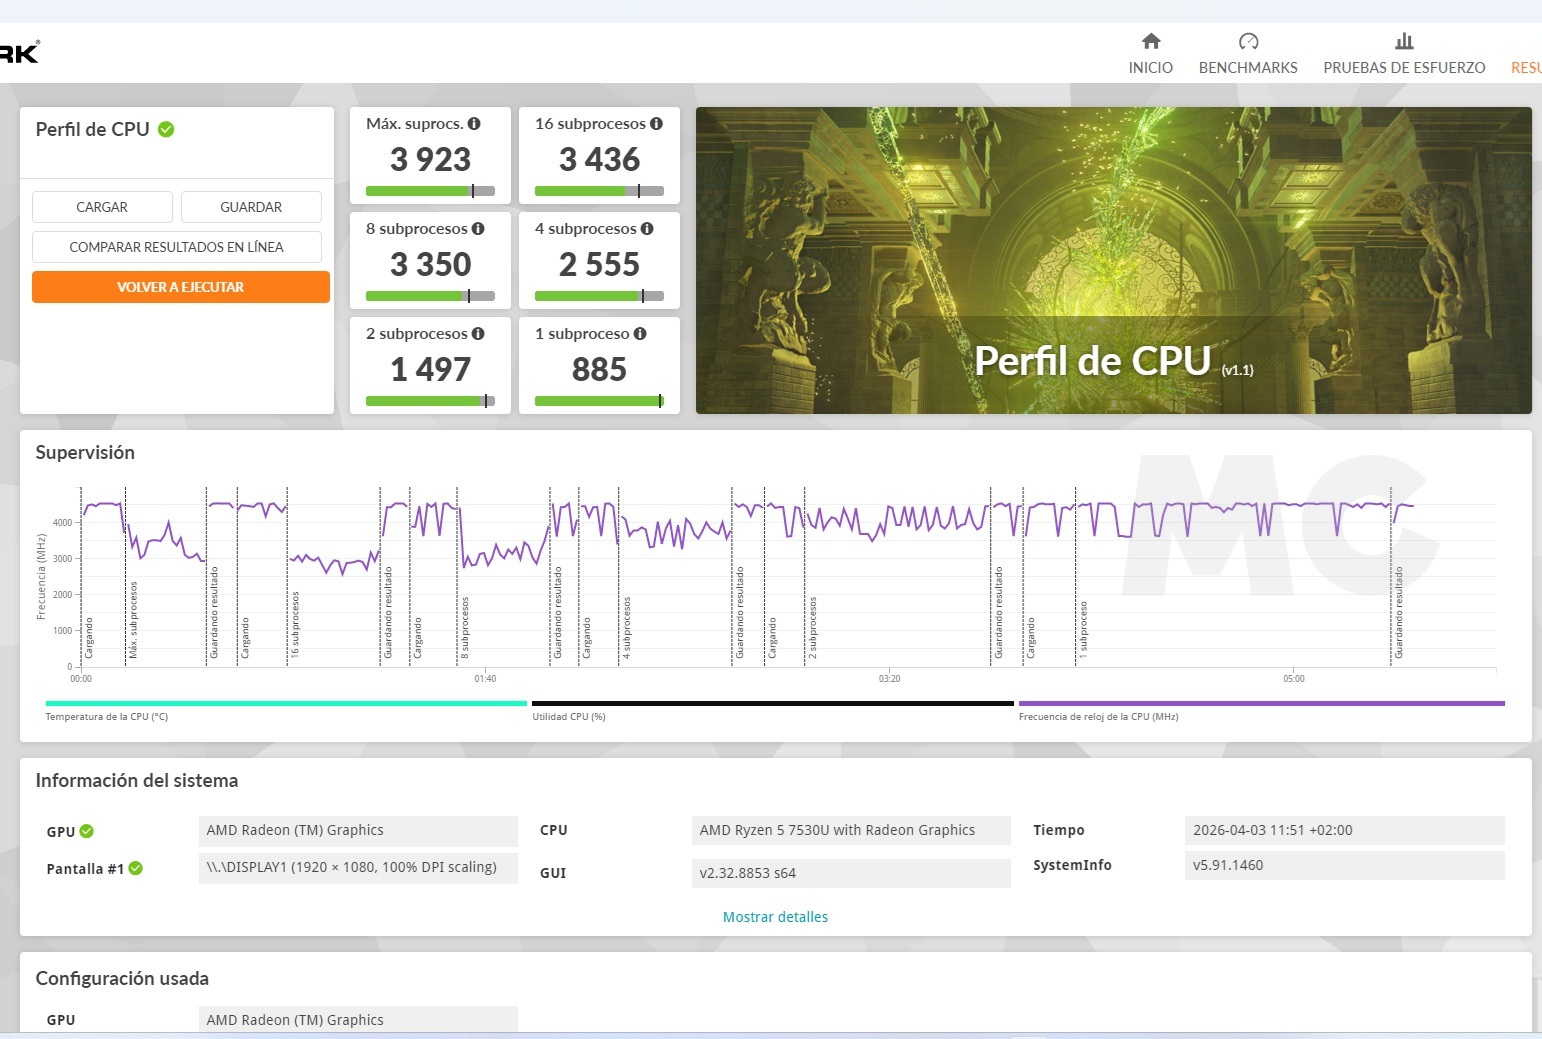Open the BENCHMARKS gauge icon
The image size is (1542, 1039).
coord(1247,41)
